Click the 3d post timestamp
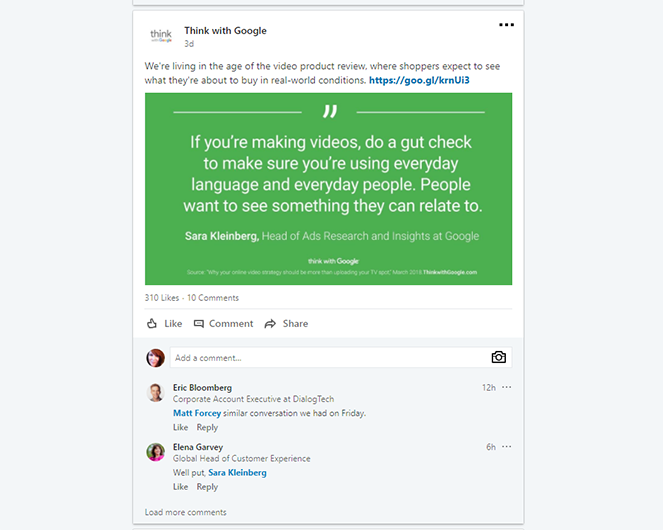The width and height of the screenshot is (663, 530). [x=189, y=44]
